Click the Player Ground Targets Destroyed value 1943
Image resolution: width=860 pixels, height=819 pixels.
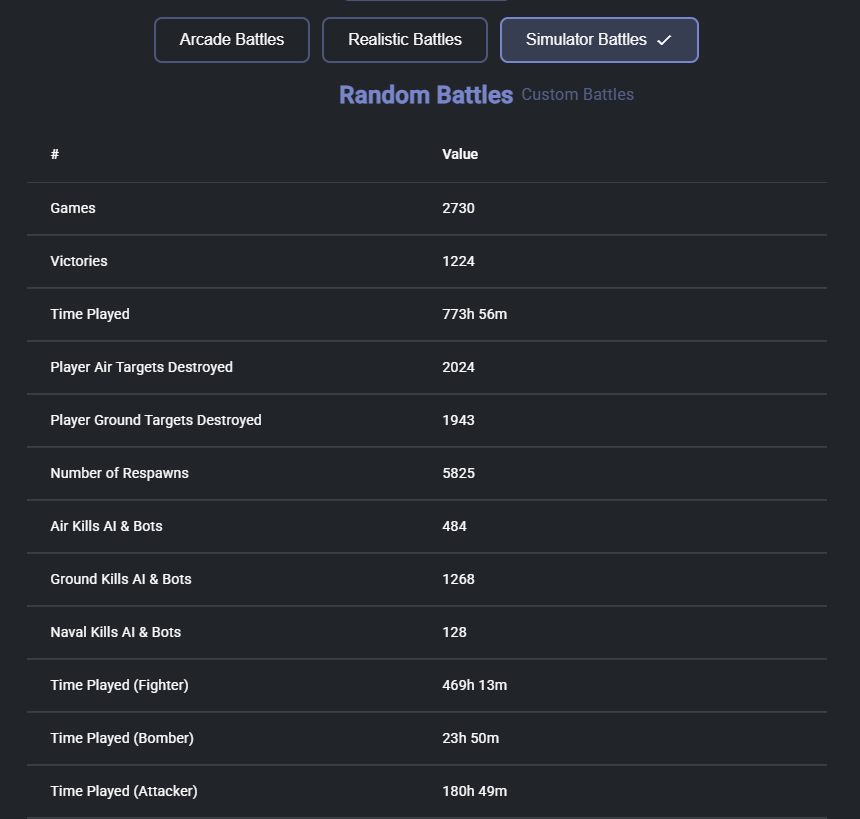click(x=458, y=420)
